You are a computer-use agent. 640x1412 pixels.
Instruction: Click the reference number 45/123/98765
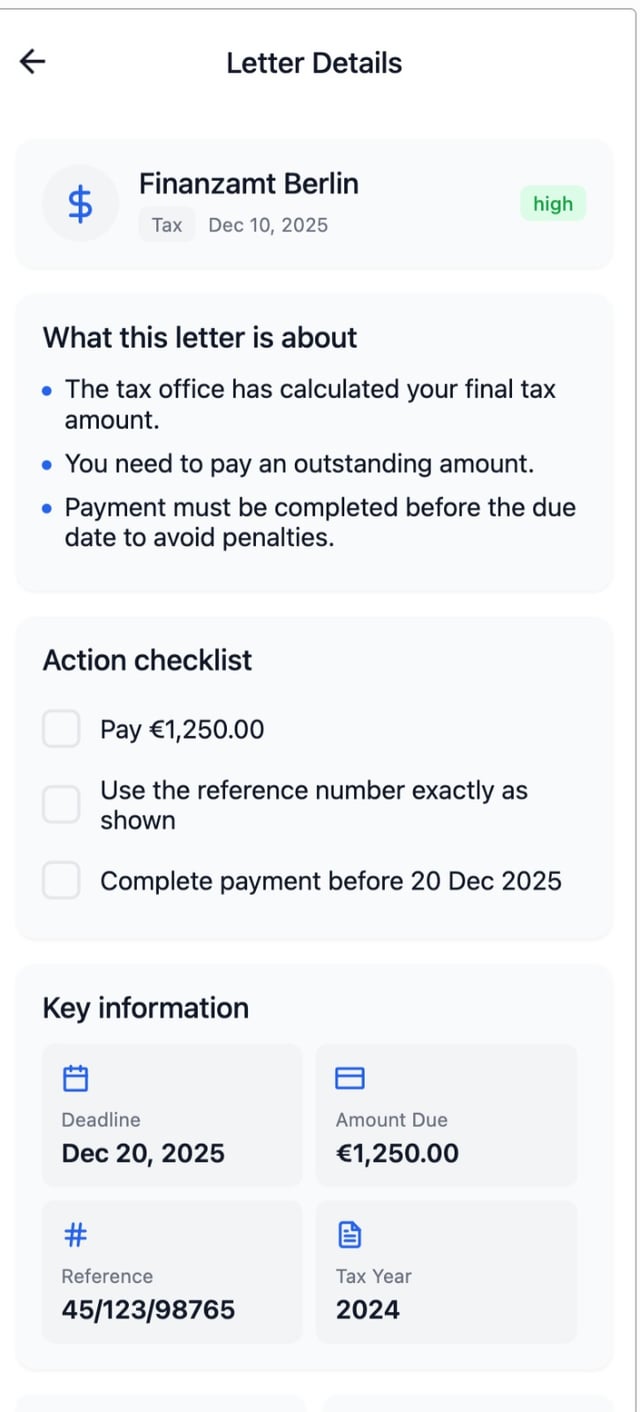tap(148, 1310)
